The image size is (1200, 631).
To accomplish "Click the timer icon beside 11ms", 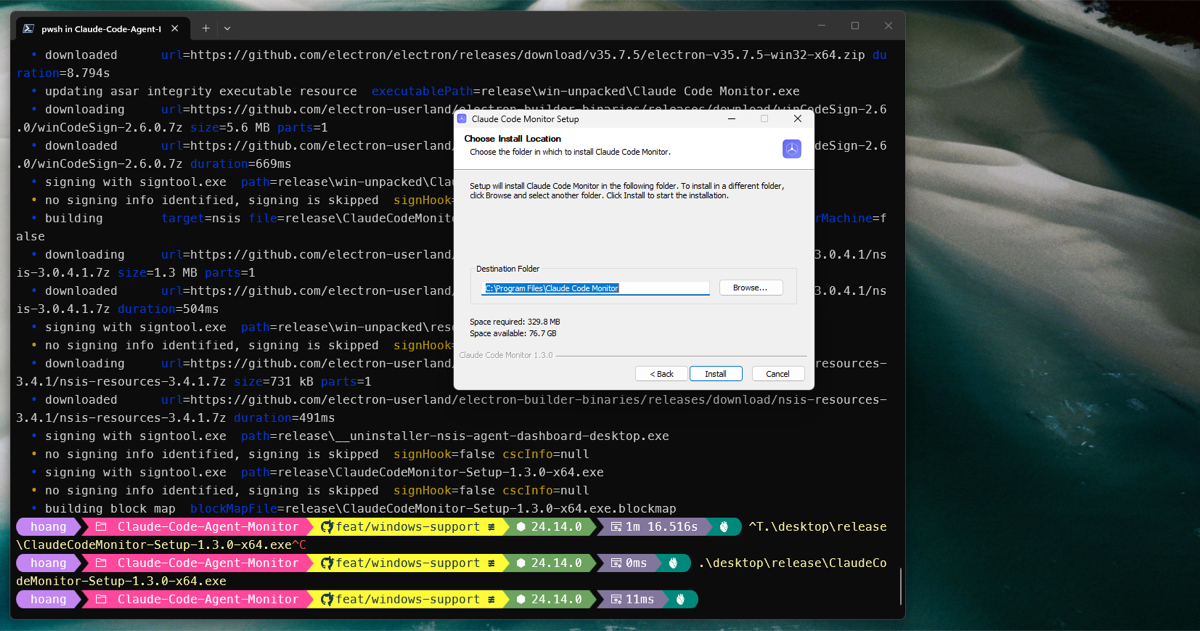I will 617,599.
